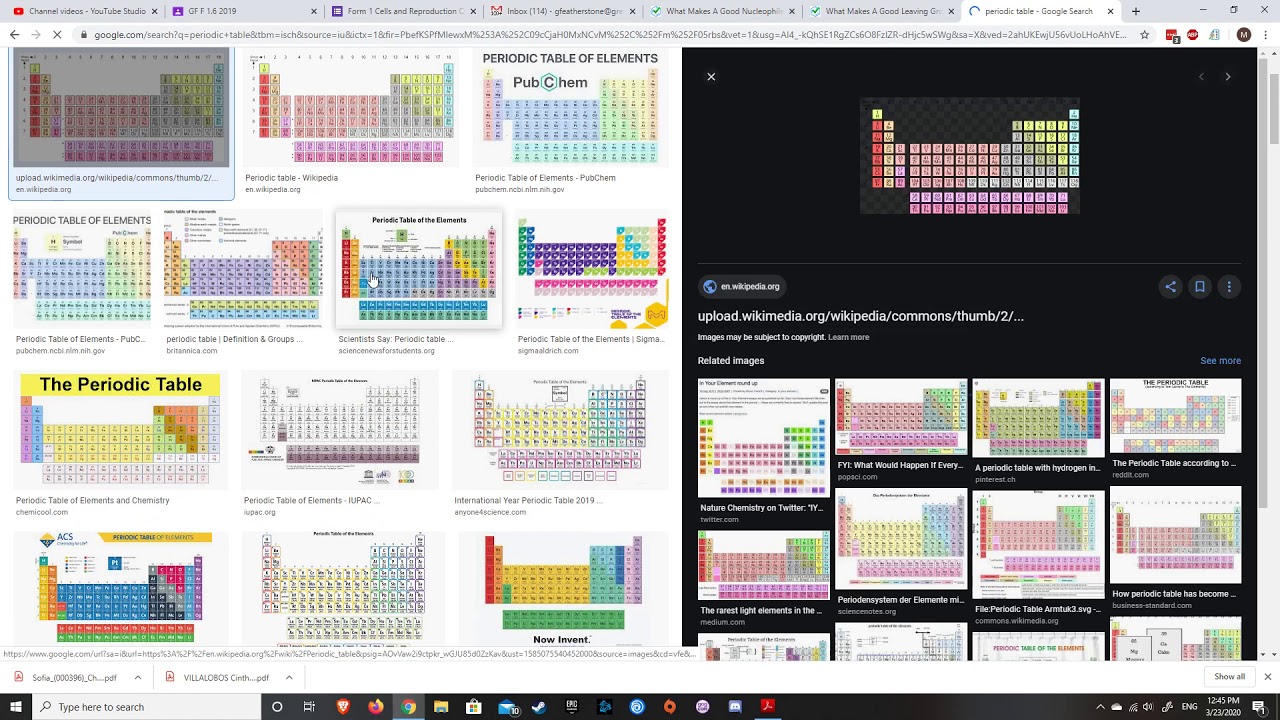
Task: Select the britannica.com periodic table result
Action: (x=243, y=283)
